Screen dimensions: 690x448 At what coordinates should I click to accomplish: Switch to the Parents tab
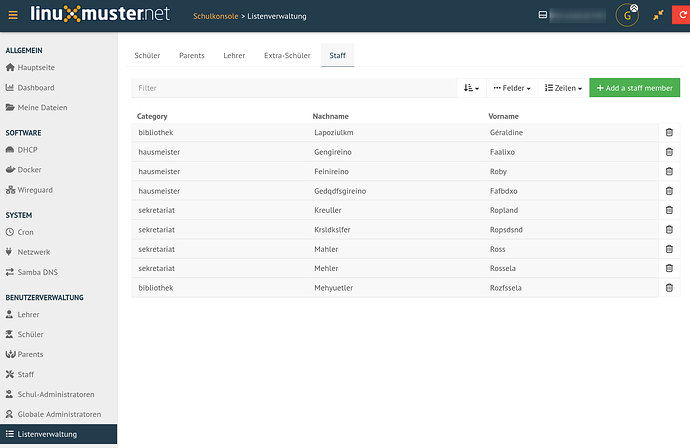coord(191,55)
